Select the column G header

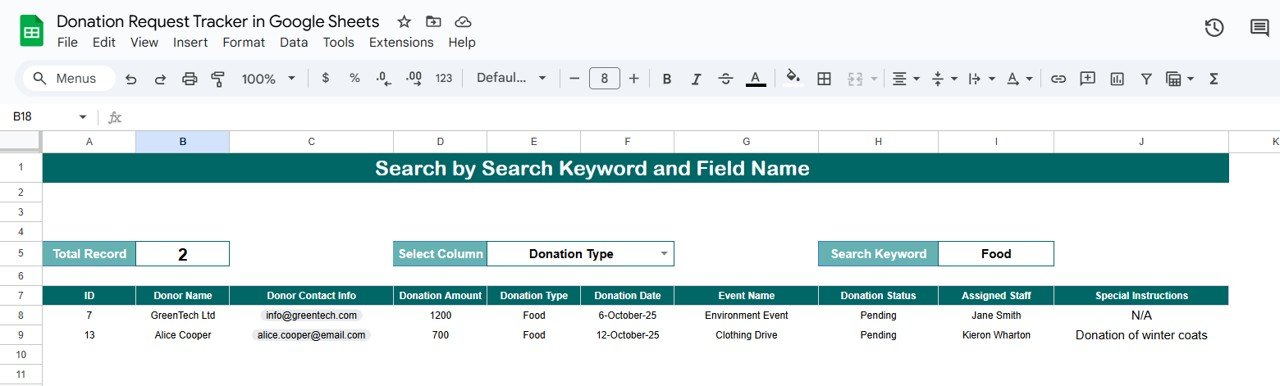pos(746,142)
